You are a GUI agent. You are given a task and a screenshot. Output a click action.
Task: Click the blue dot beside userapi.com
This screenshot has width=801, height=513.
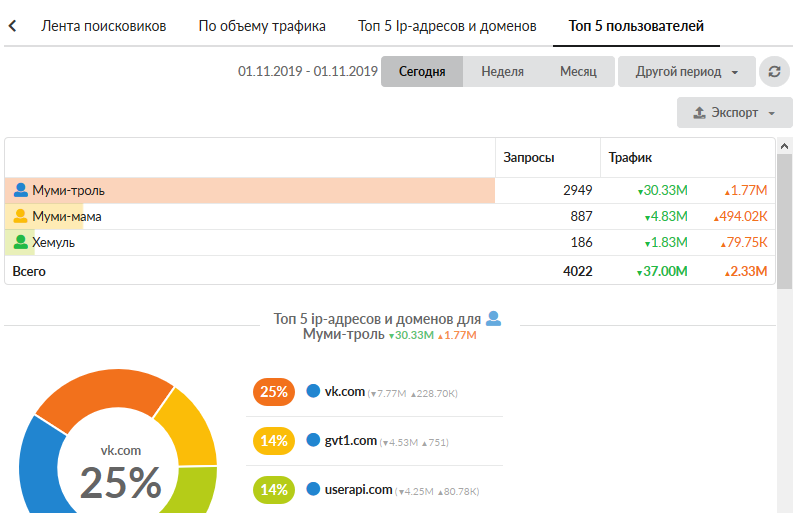click(313, 490)
